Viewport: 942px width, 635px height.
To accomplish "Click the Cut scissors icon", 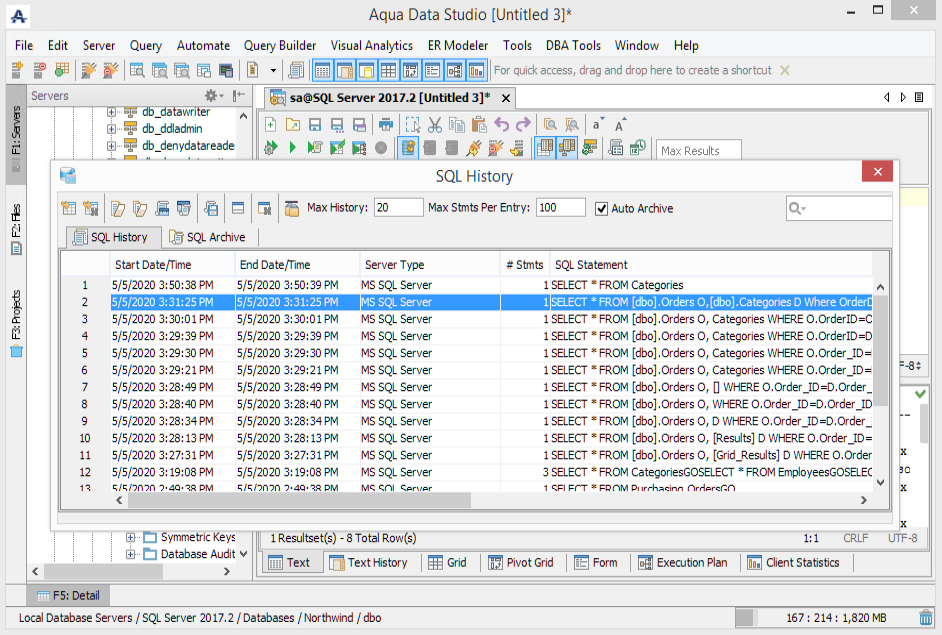I will click(434, 125).
